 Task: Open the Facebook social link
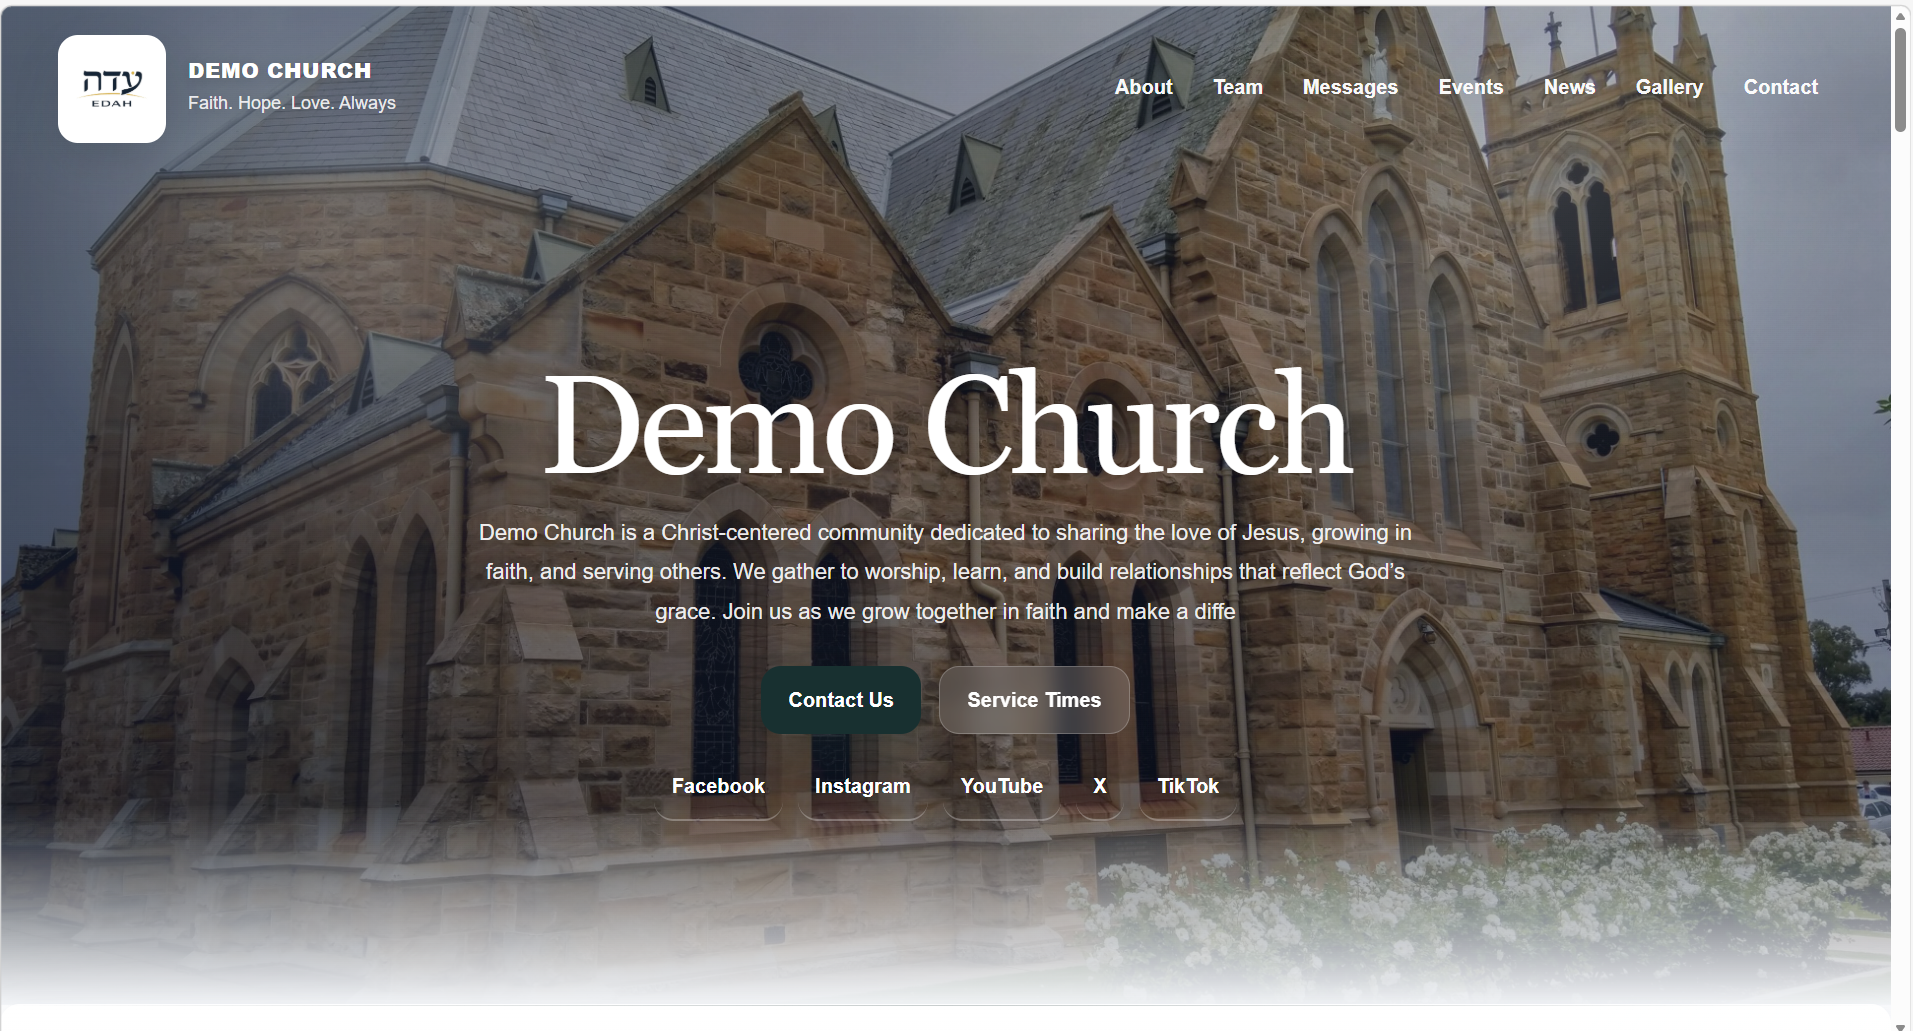pyautogui.click(x=717, y=786)
